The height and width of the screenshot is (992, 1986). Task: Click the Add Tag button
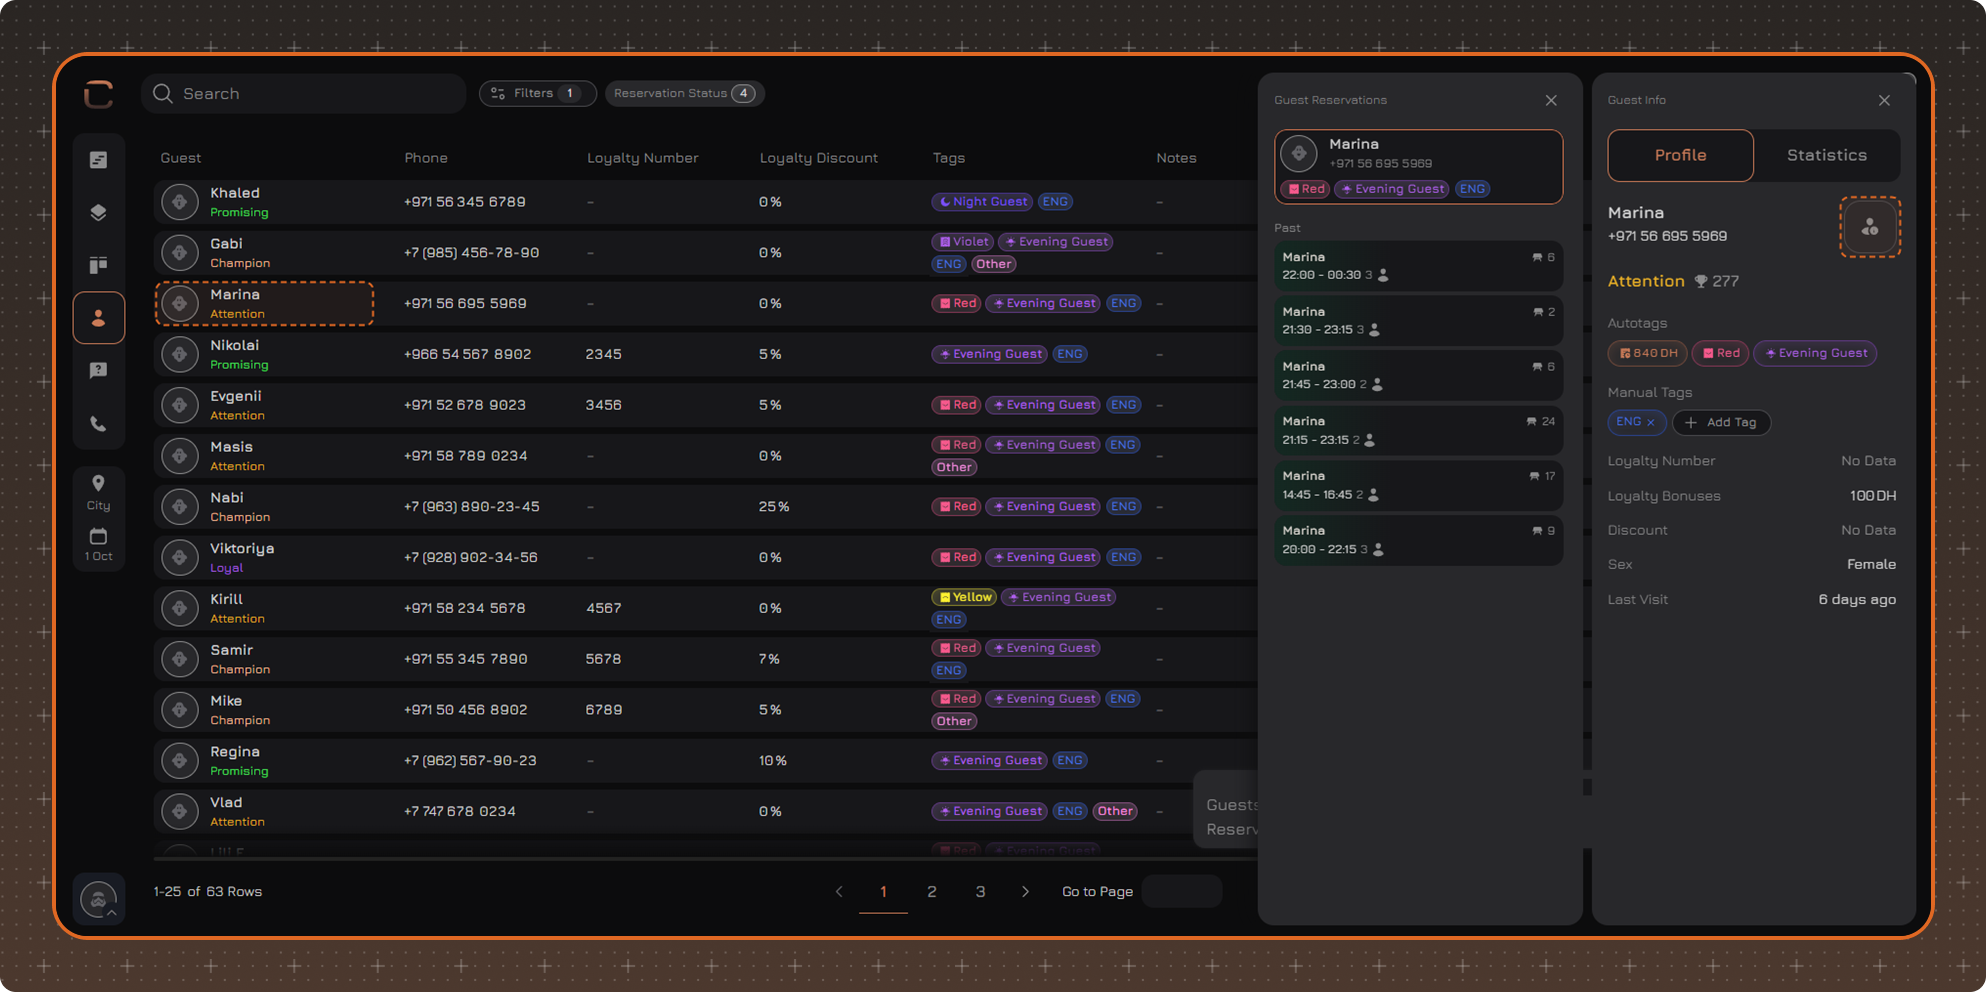pyautogui.click(x=1721, y=422)
